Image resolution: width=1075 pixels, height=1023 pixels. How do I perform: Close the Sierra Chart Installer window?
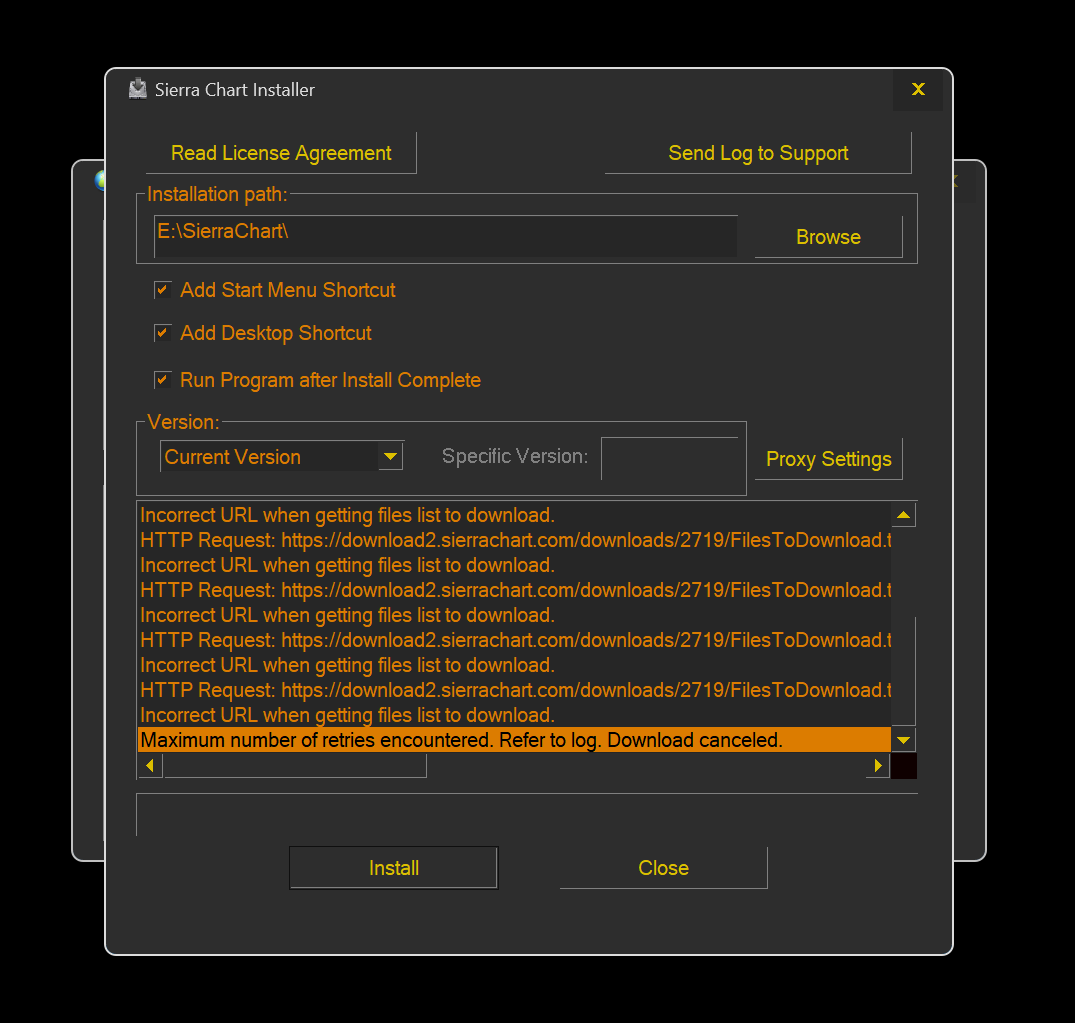(x=918, y=89)
